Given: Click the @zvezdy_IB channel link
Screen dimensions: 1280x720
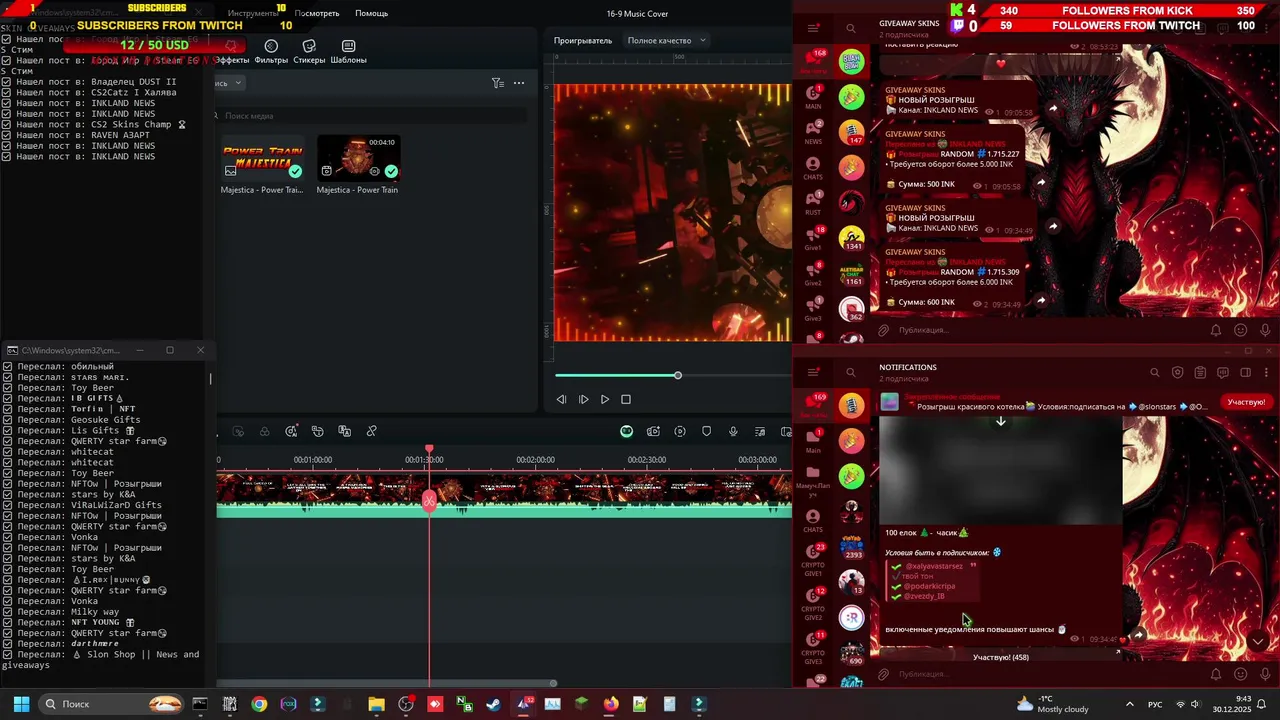Looking at the screenshot, I should pos(924,596).
